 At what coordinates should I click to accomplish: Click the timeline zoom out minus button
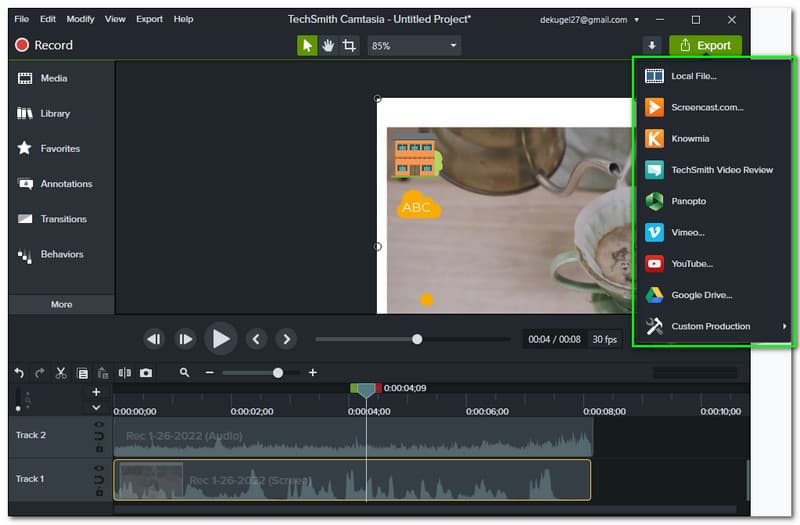[x=209, y=373]
